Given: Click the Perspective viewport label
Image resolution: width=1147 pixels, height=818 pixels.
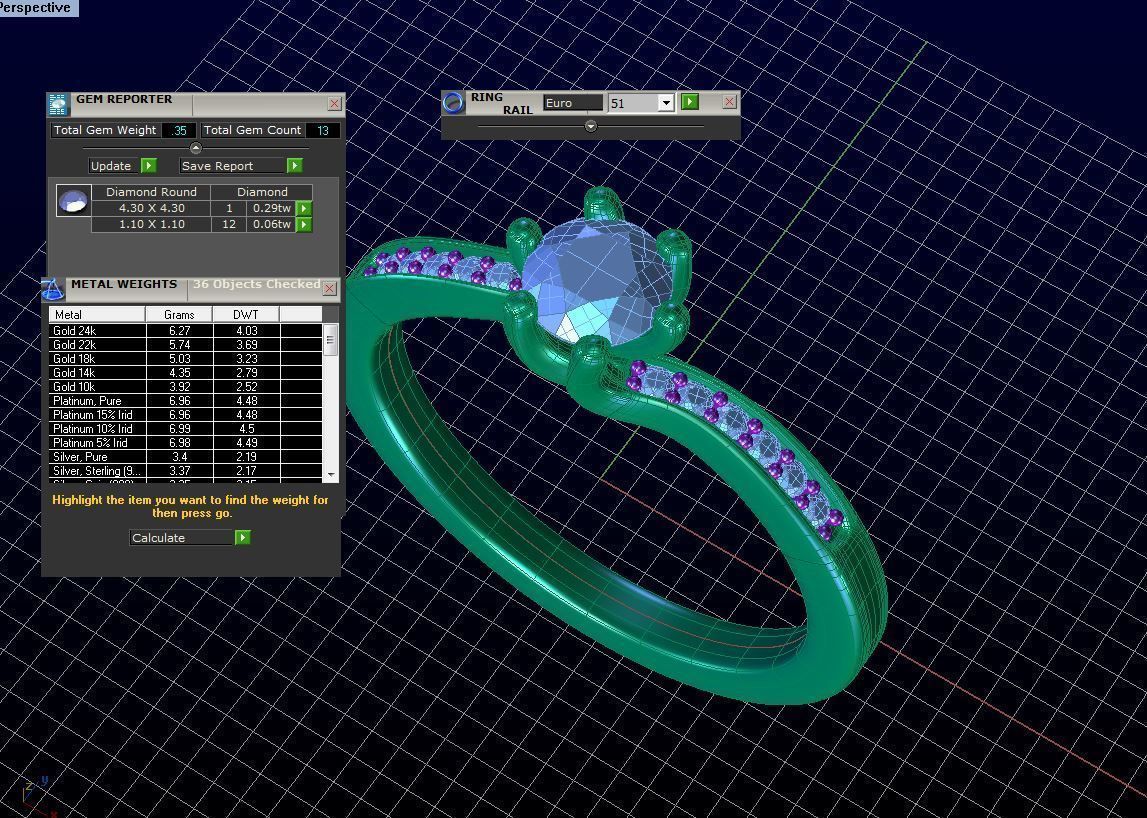Looking at the screenshot, I should click(37, 7).
